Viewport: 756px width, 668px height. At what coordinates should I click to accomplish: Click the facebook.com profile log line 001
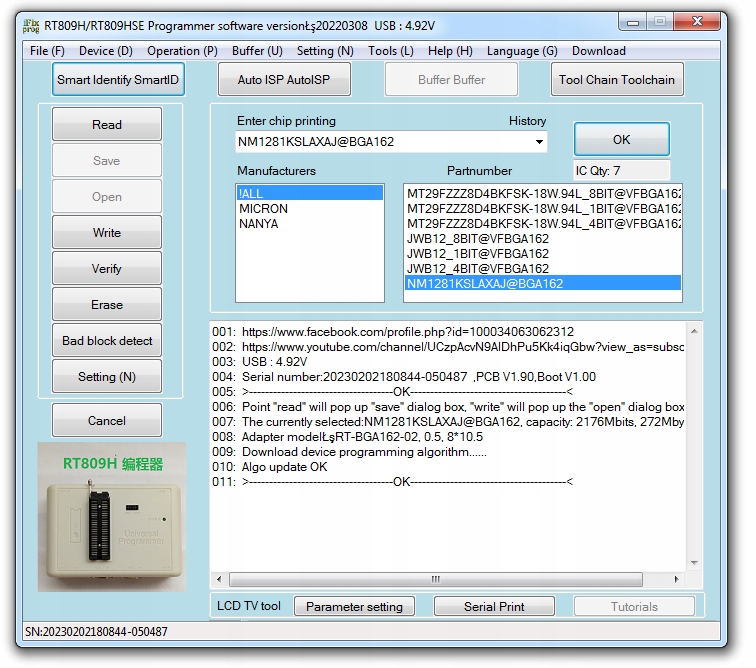tap(393, 332)
